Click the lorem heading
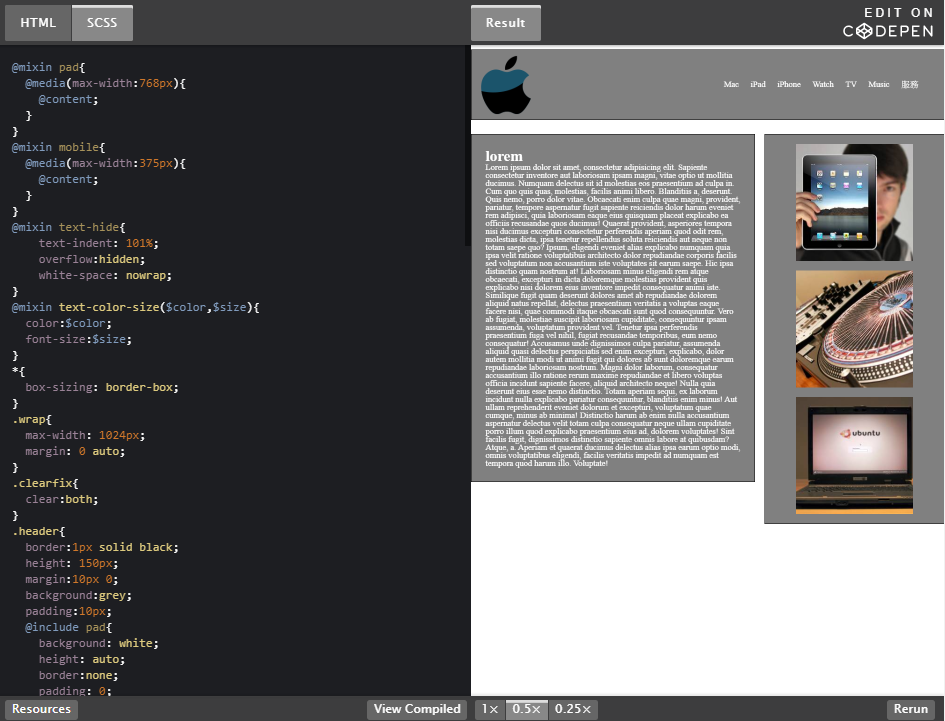Screen dimensions: 945x721 click(x=504, y=156)
